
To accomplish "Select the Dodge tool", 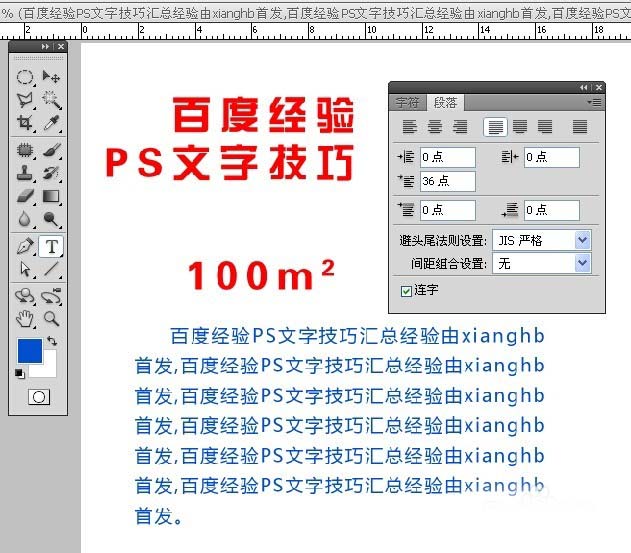I will coord(51,219).
